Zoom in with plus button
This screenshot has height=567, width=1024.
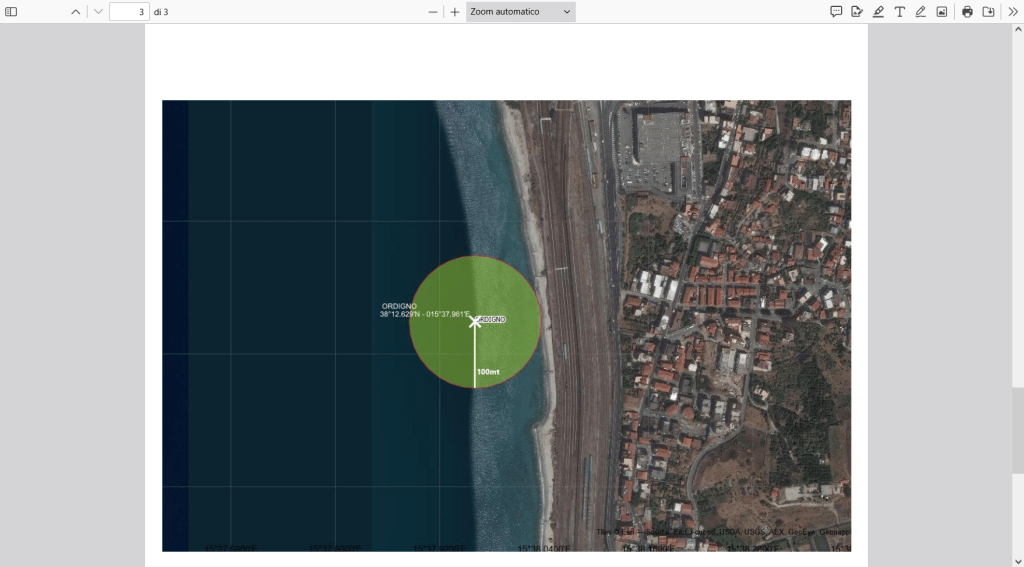point(455,12)
